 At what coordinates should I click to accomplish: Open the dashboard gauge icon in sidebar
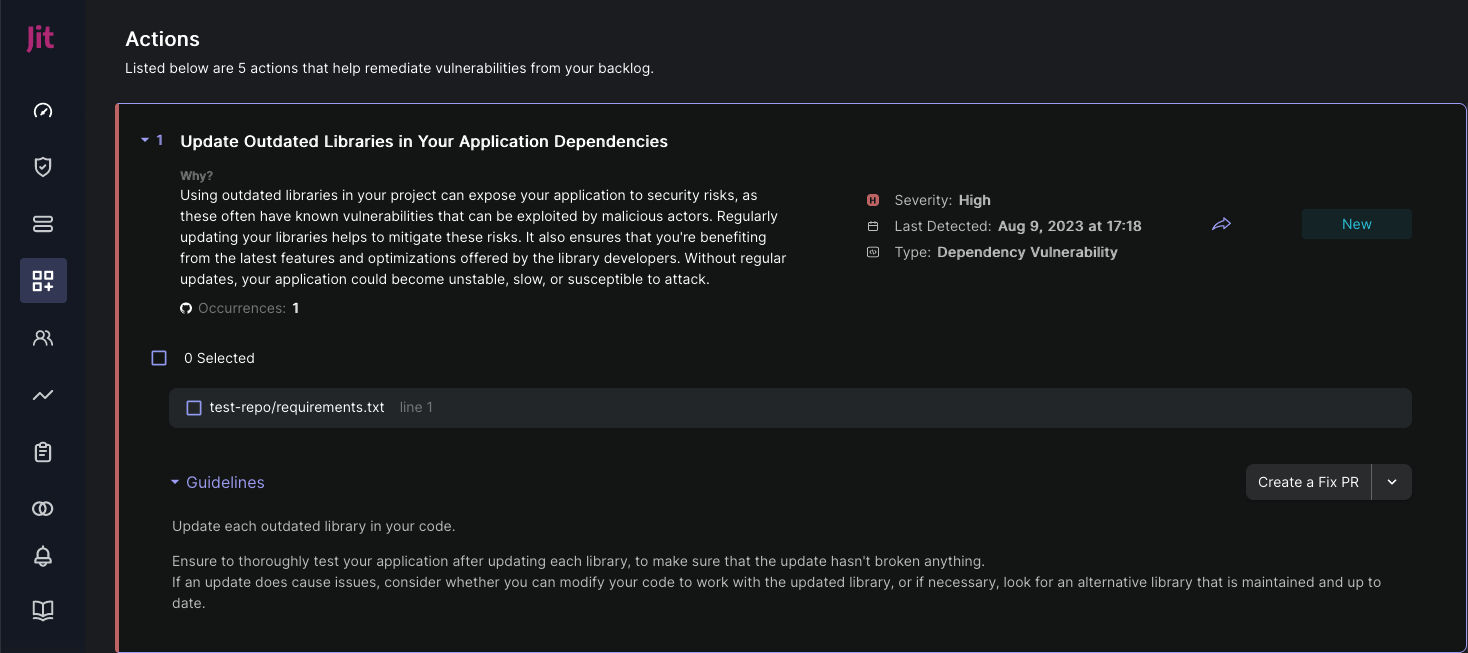43,110
